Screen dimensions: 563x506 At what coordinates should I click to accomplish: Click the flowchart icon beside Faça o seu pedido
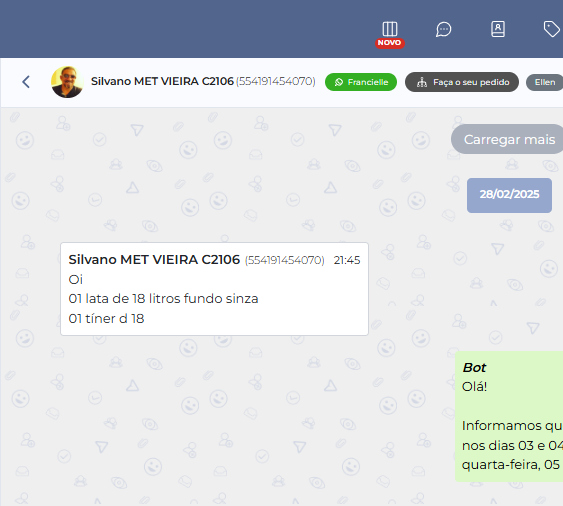click(x=422, y=82)
